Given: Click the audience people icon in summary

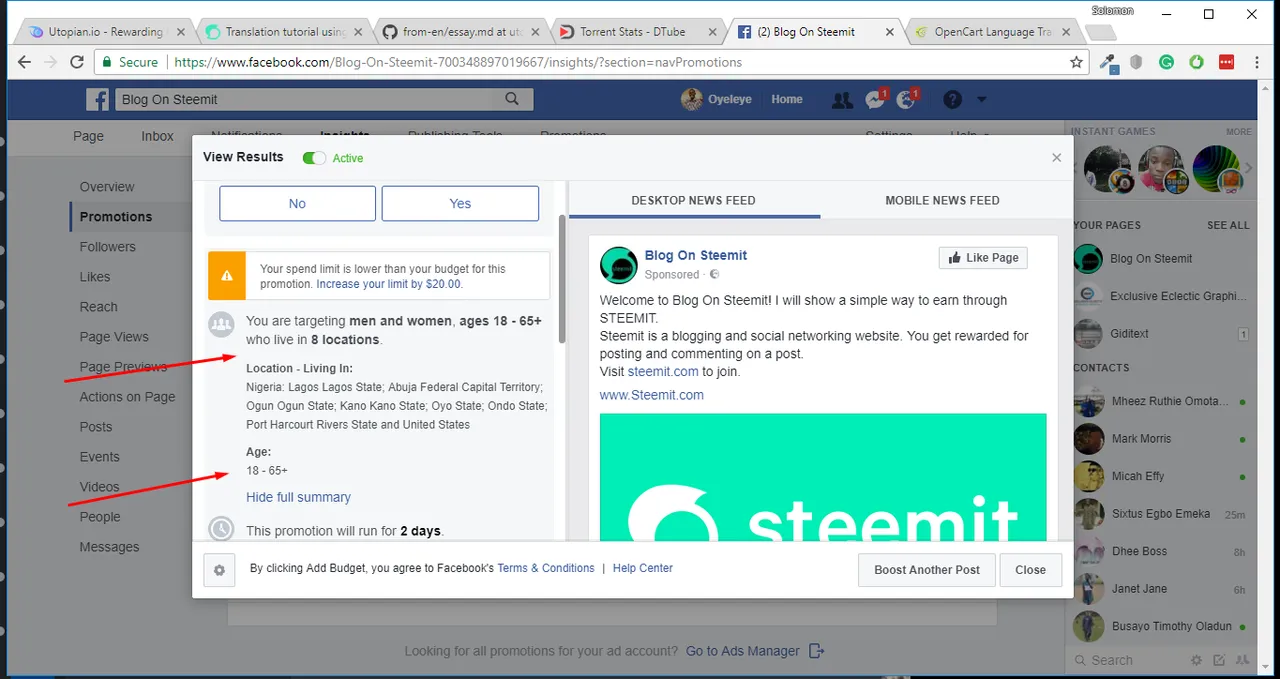Looking at the screenshot, I should click(x=221, y=324).
